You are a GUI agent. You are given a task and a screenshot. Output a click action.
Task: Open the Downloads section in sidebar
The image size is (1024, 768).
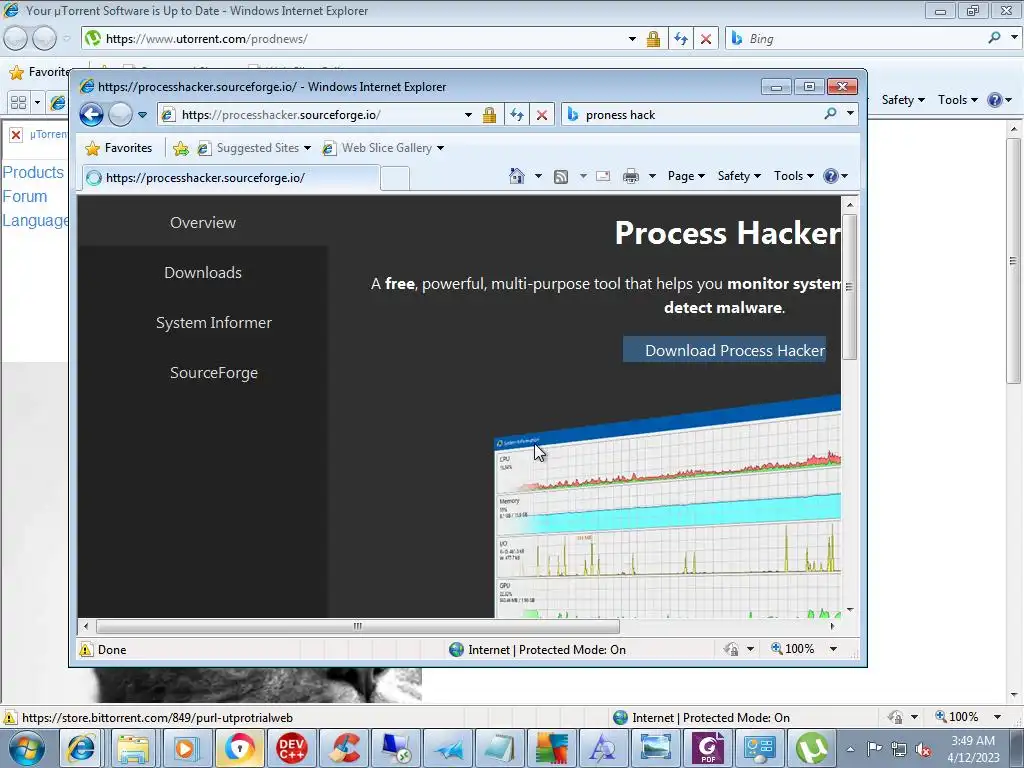point(203,272)
